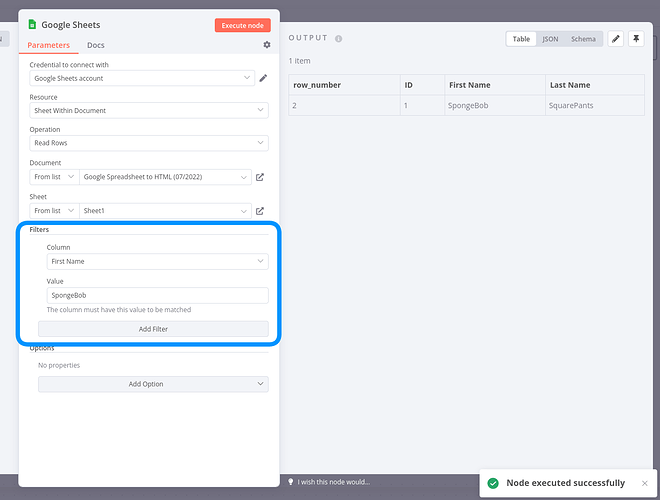660x500 pixels.
Task: Edit credential with pencil icon
Action: click(263, 78)
